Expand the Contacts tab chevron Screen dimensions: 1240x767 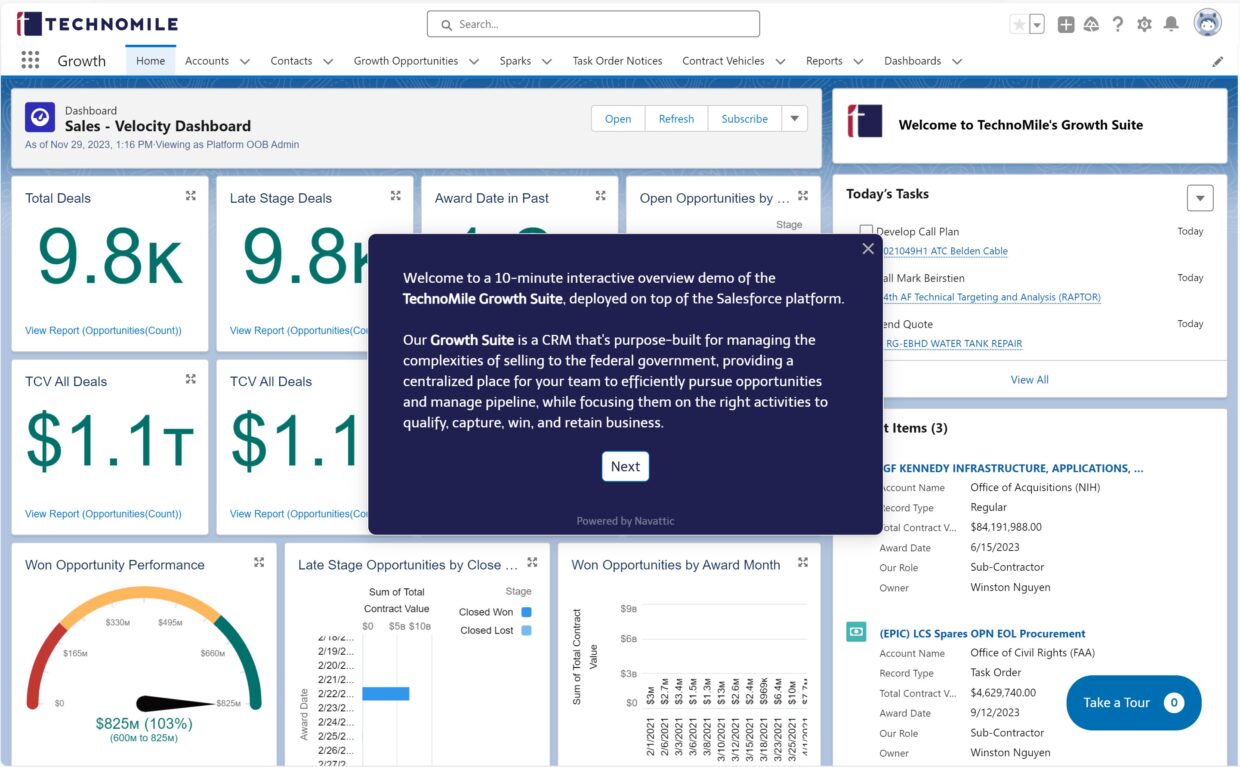328,61
